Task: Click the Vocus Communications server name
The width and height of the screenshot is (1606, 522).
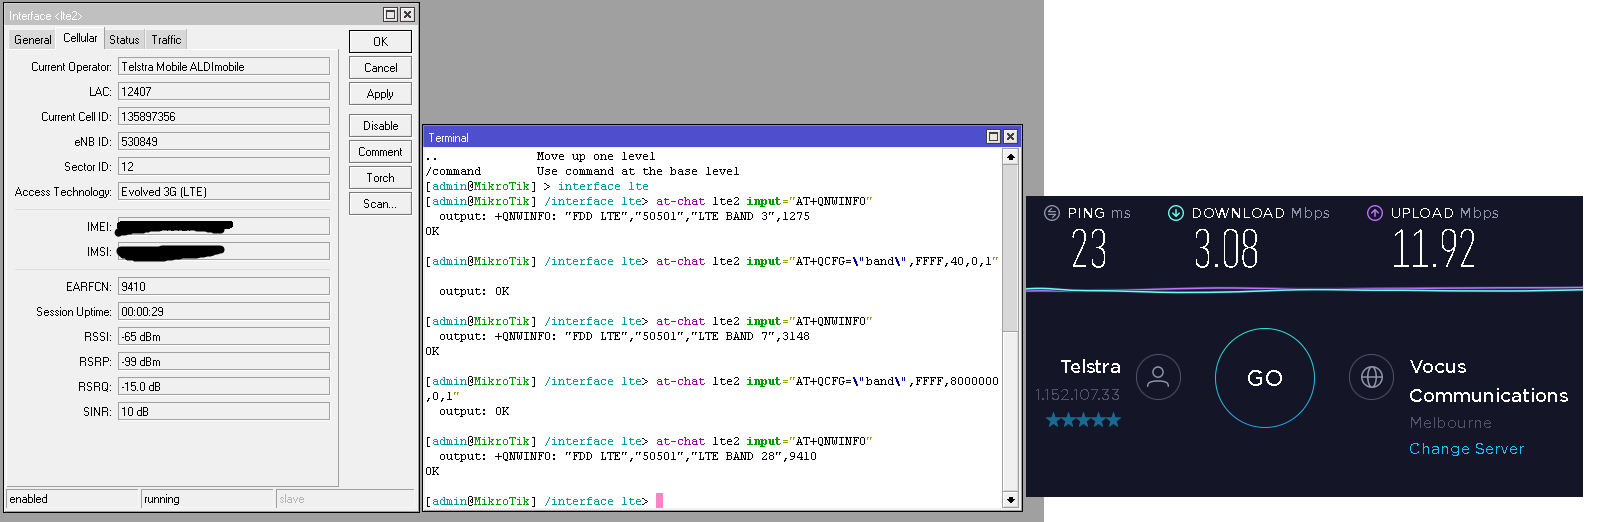Action: (x=1488, y=381)
